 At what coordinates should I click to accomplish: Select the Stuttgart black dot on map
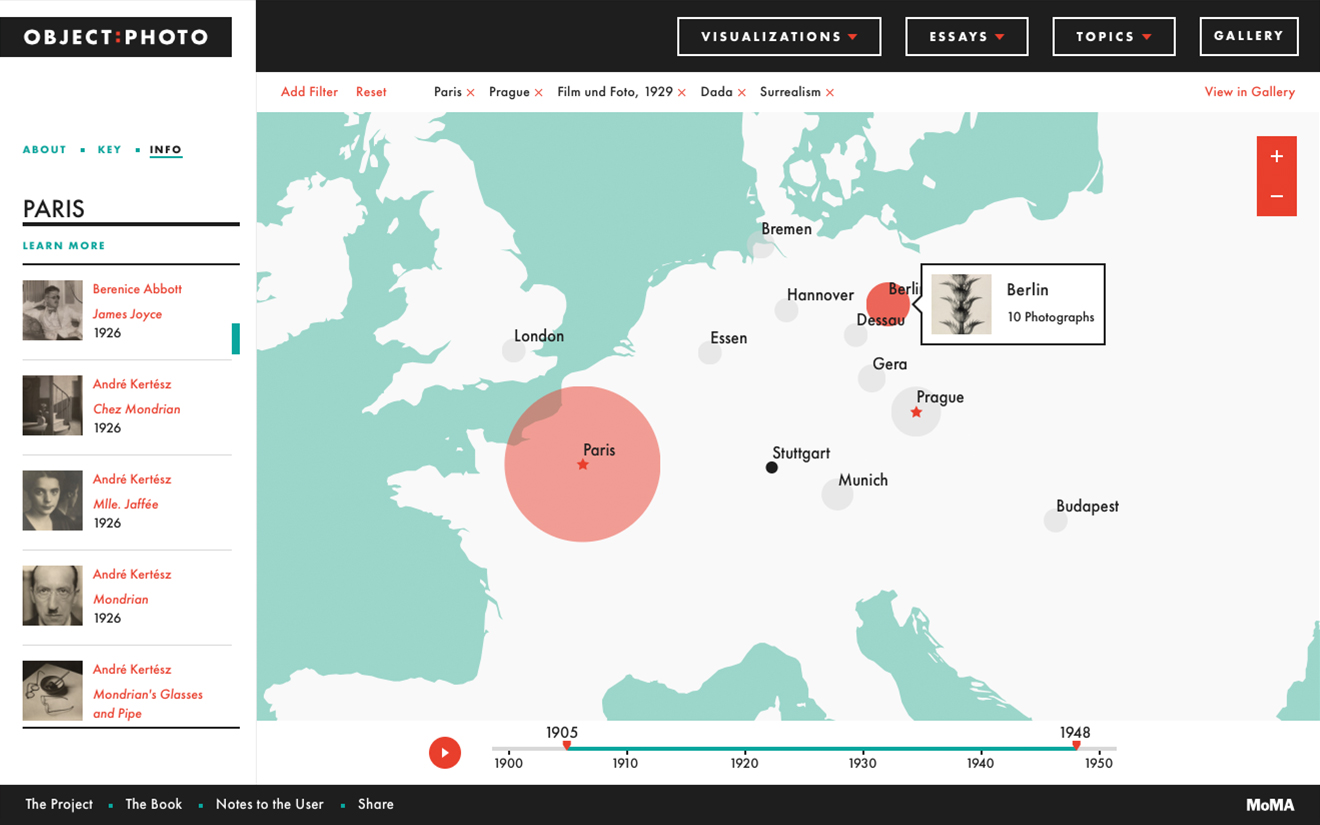tap(771, 467)
